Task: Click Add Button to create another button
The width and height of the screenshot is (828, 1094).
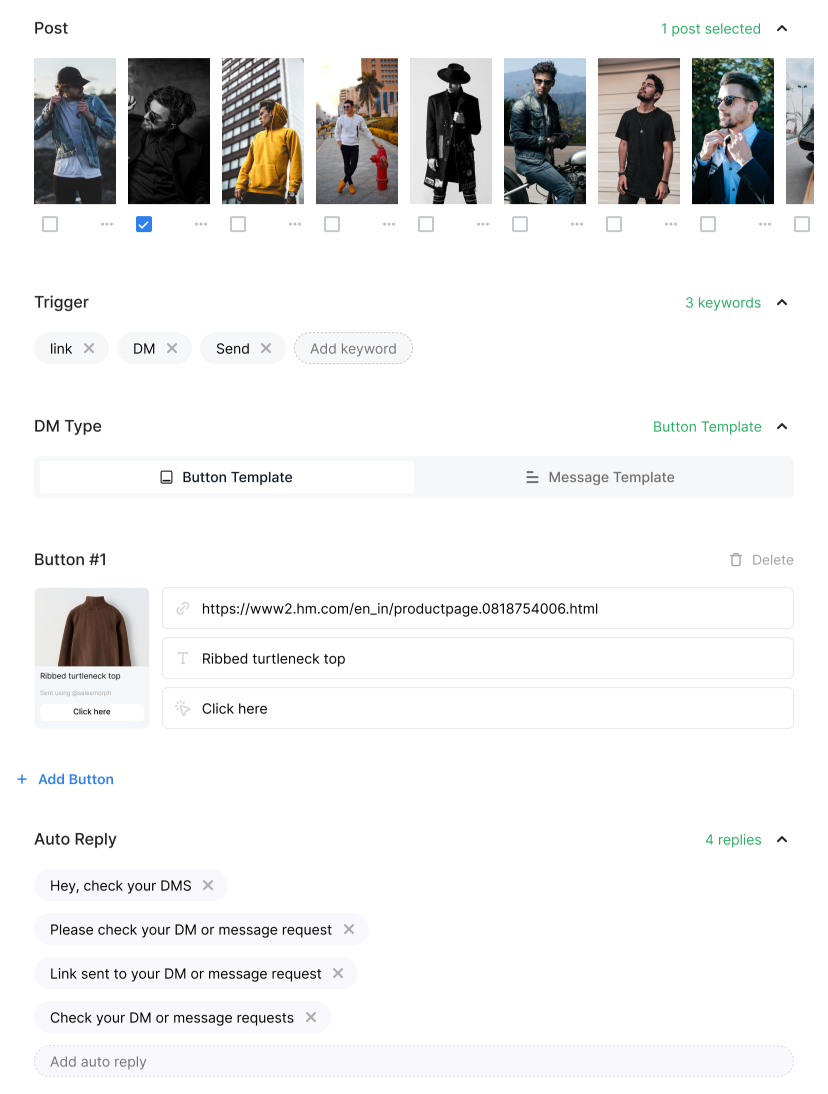Action: coord(74,779)
